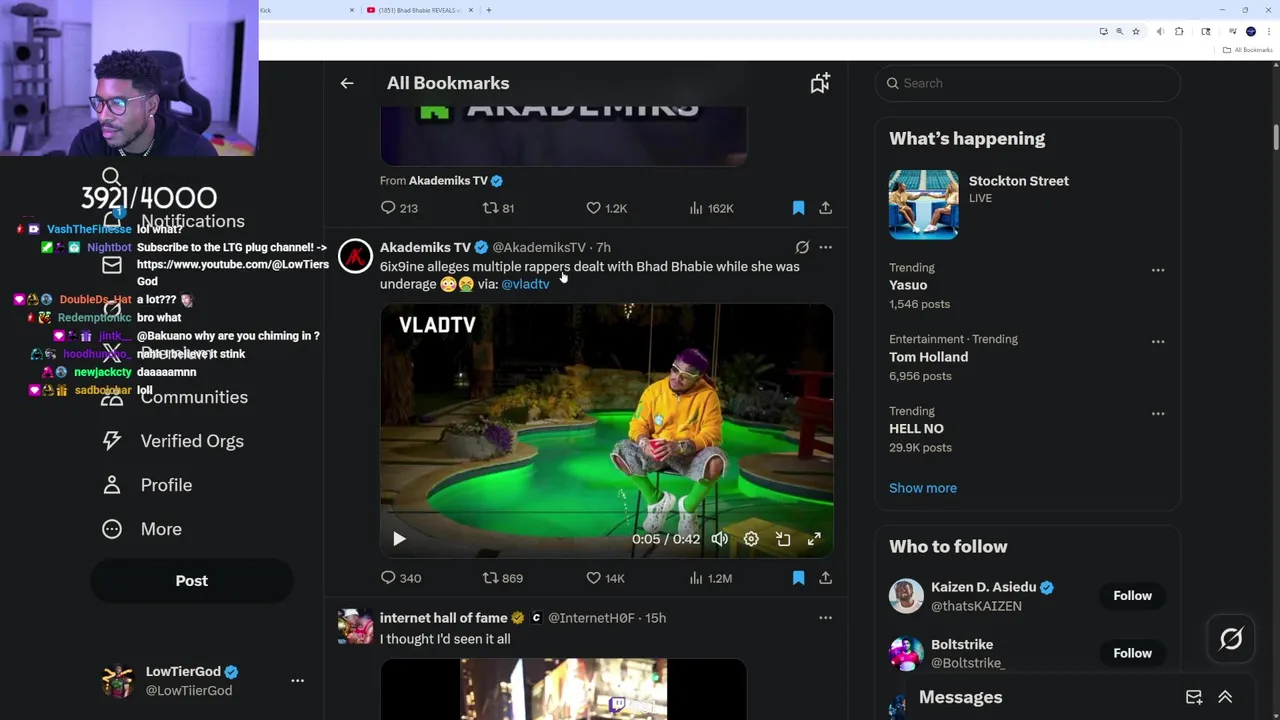This screenshot has width=1280, height=720.
Task: Open Stockton Street event thumbnail
Action: pyautogui.click(x=923, y=205)
